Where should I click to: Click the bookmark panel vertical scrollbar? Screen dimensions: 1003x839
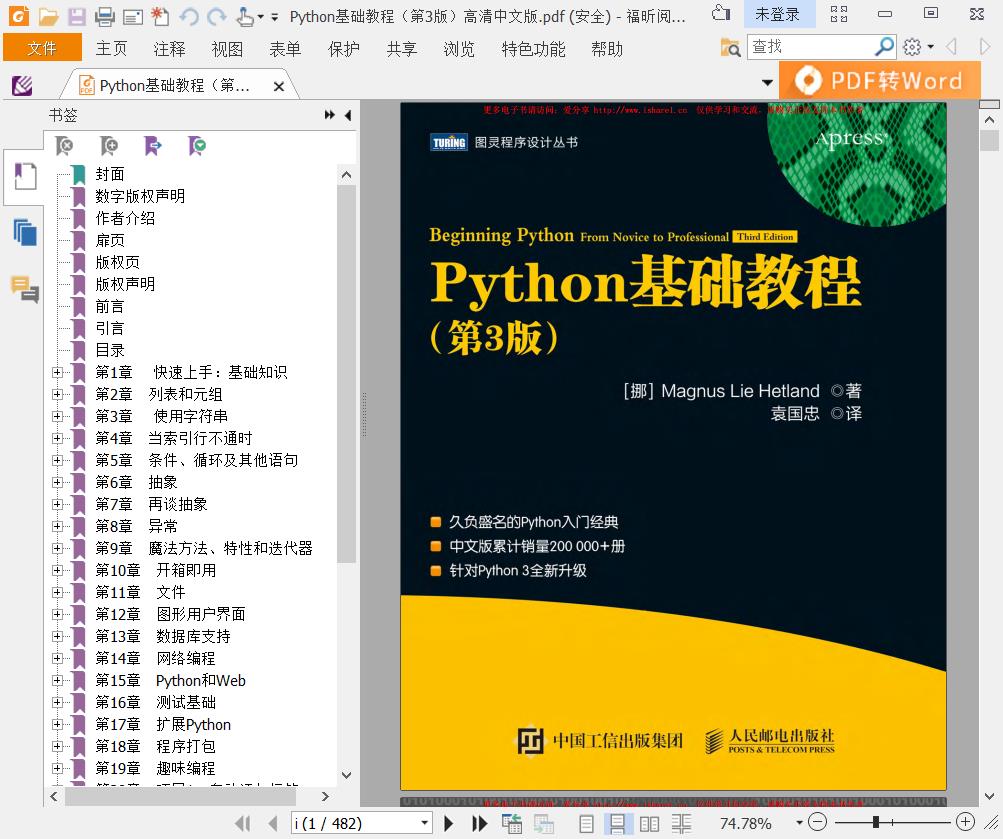[346, 375]
